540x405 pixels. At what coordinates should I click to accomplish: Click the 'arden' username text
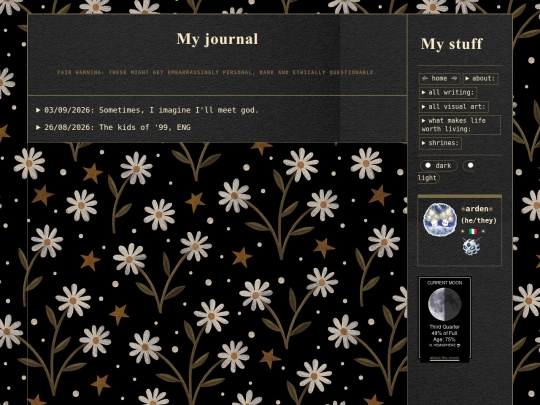click(x=477, y=209)
